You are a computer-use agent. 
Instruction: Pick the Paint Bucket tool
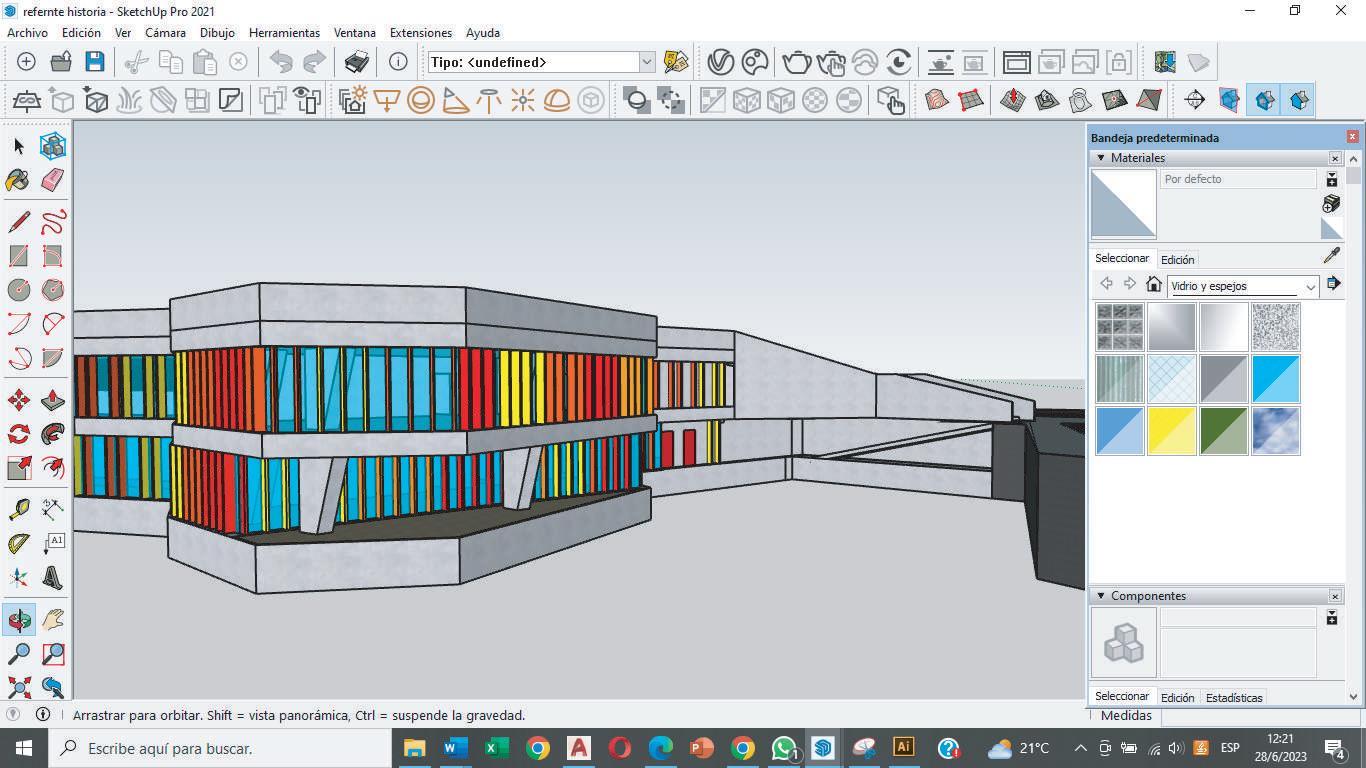[18, 180]
